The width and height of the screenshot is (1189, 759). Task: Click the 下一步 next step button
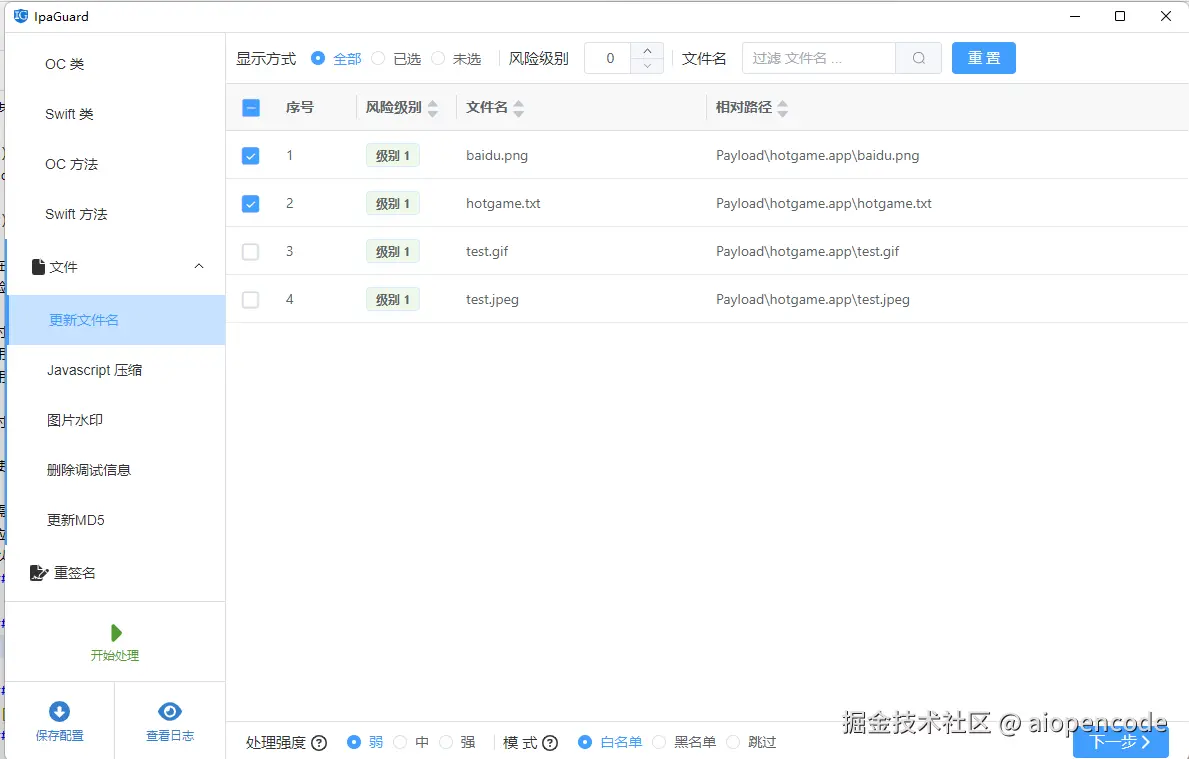click(1118, 742)
